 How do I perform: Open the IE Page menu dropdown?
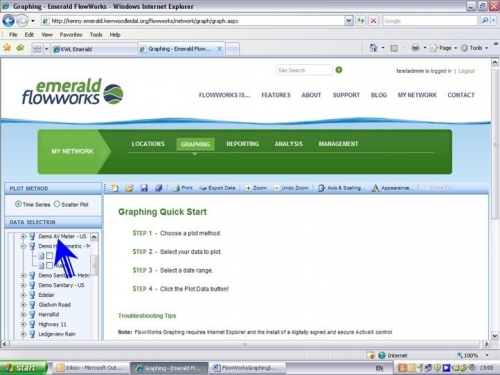click(x=456, y=48)
